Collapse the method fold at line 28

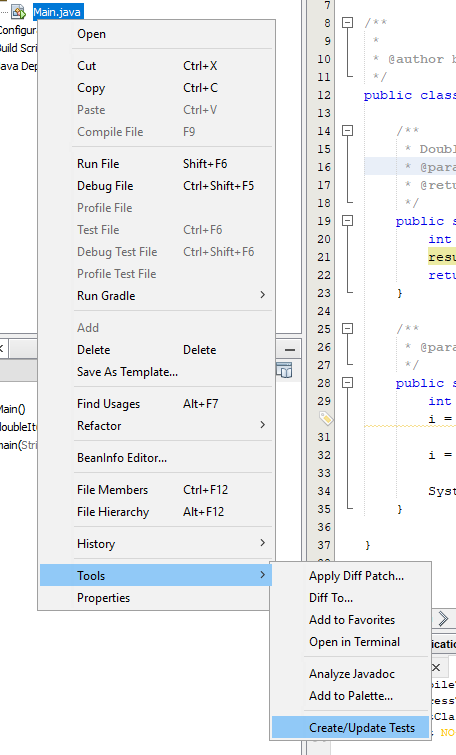[x=347, y=383]
